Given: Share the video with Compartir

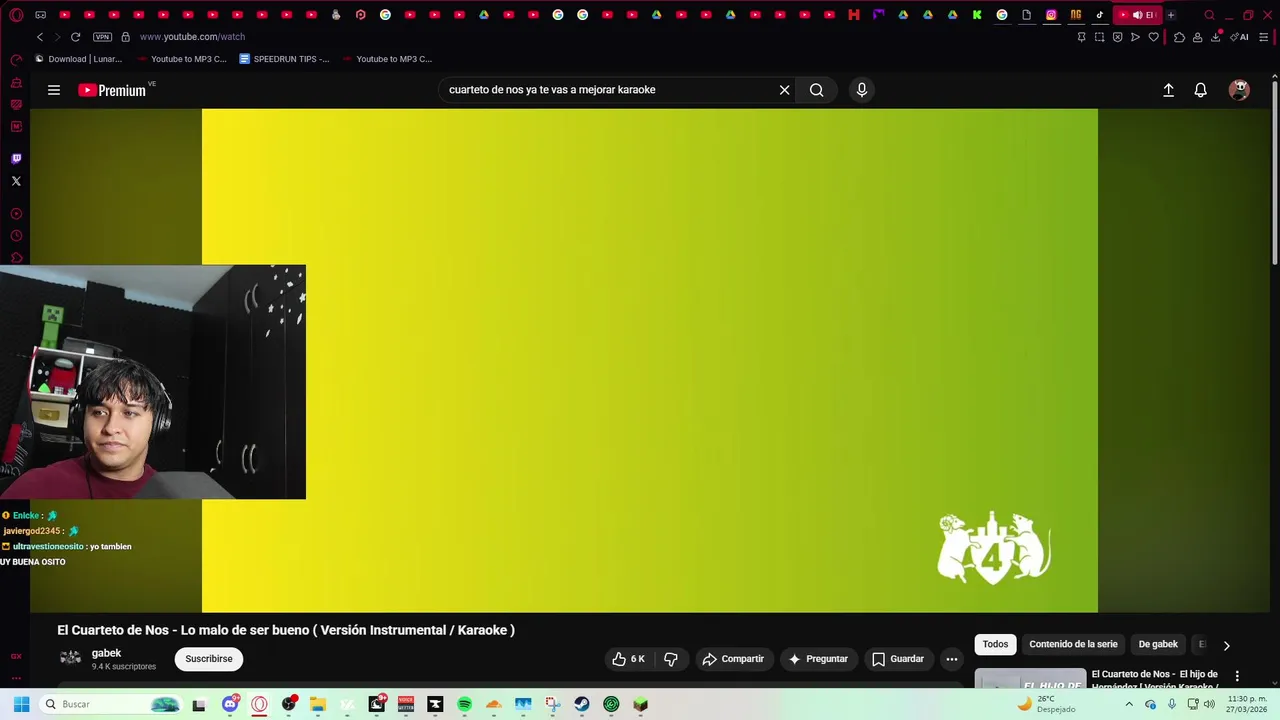Looking at the screenshot, I should click(733, 659).
